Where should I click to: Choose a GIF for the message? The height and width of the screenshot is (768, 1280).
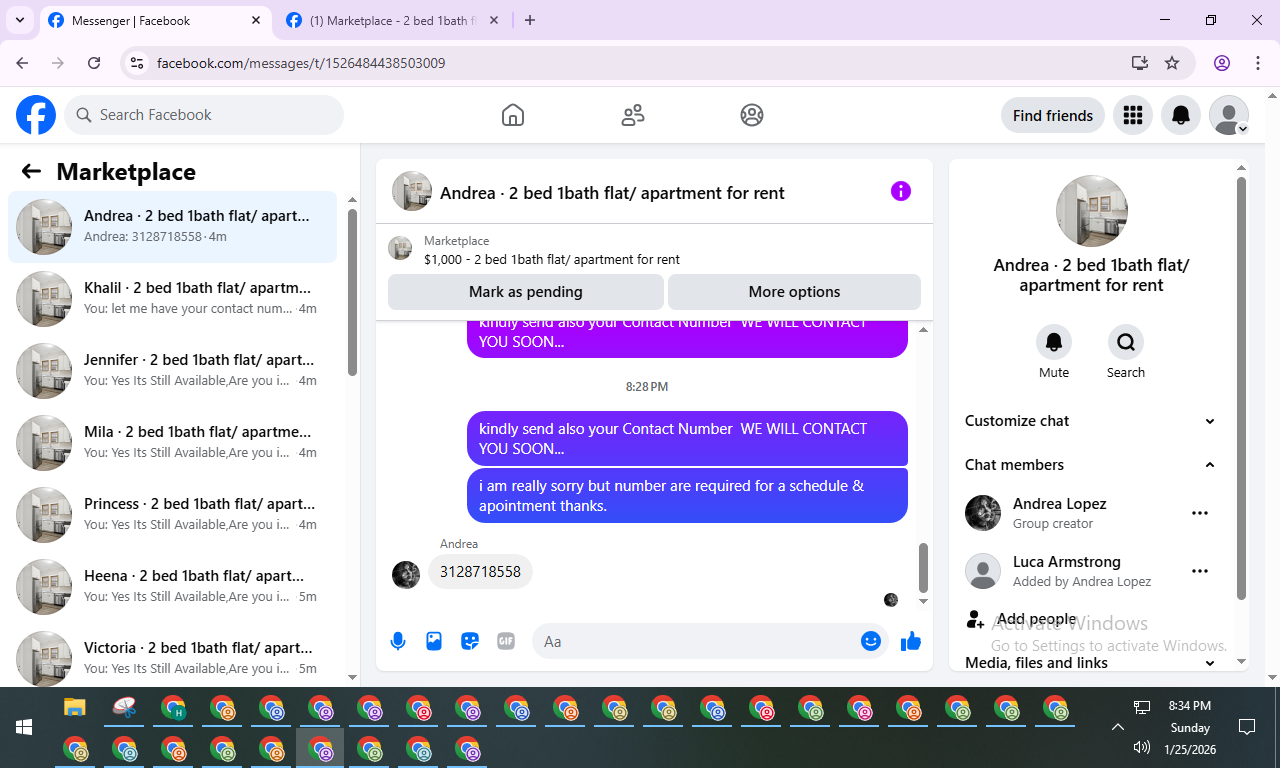506,641
